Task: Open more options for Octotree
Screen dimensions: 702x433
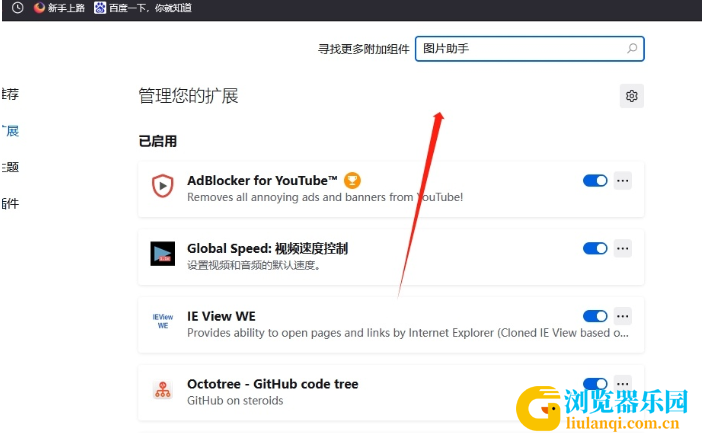Action: click(623, 383)
